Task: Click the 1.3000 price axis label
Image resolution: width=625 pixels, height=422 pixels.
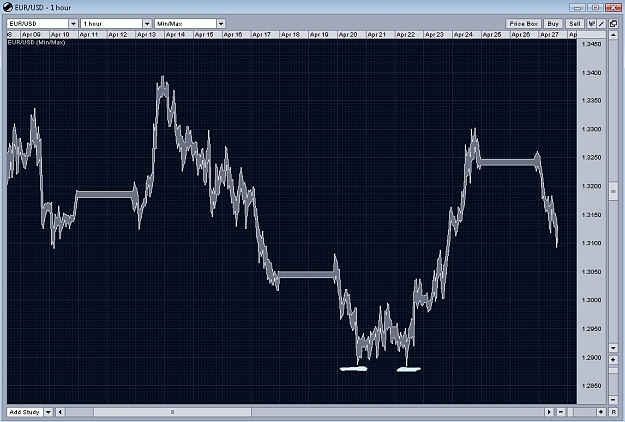Action: click(x=592, y=300)
